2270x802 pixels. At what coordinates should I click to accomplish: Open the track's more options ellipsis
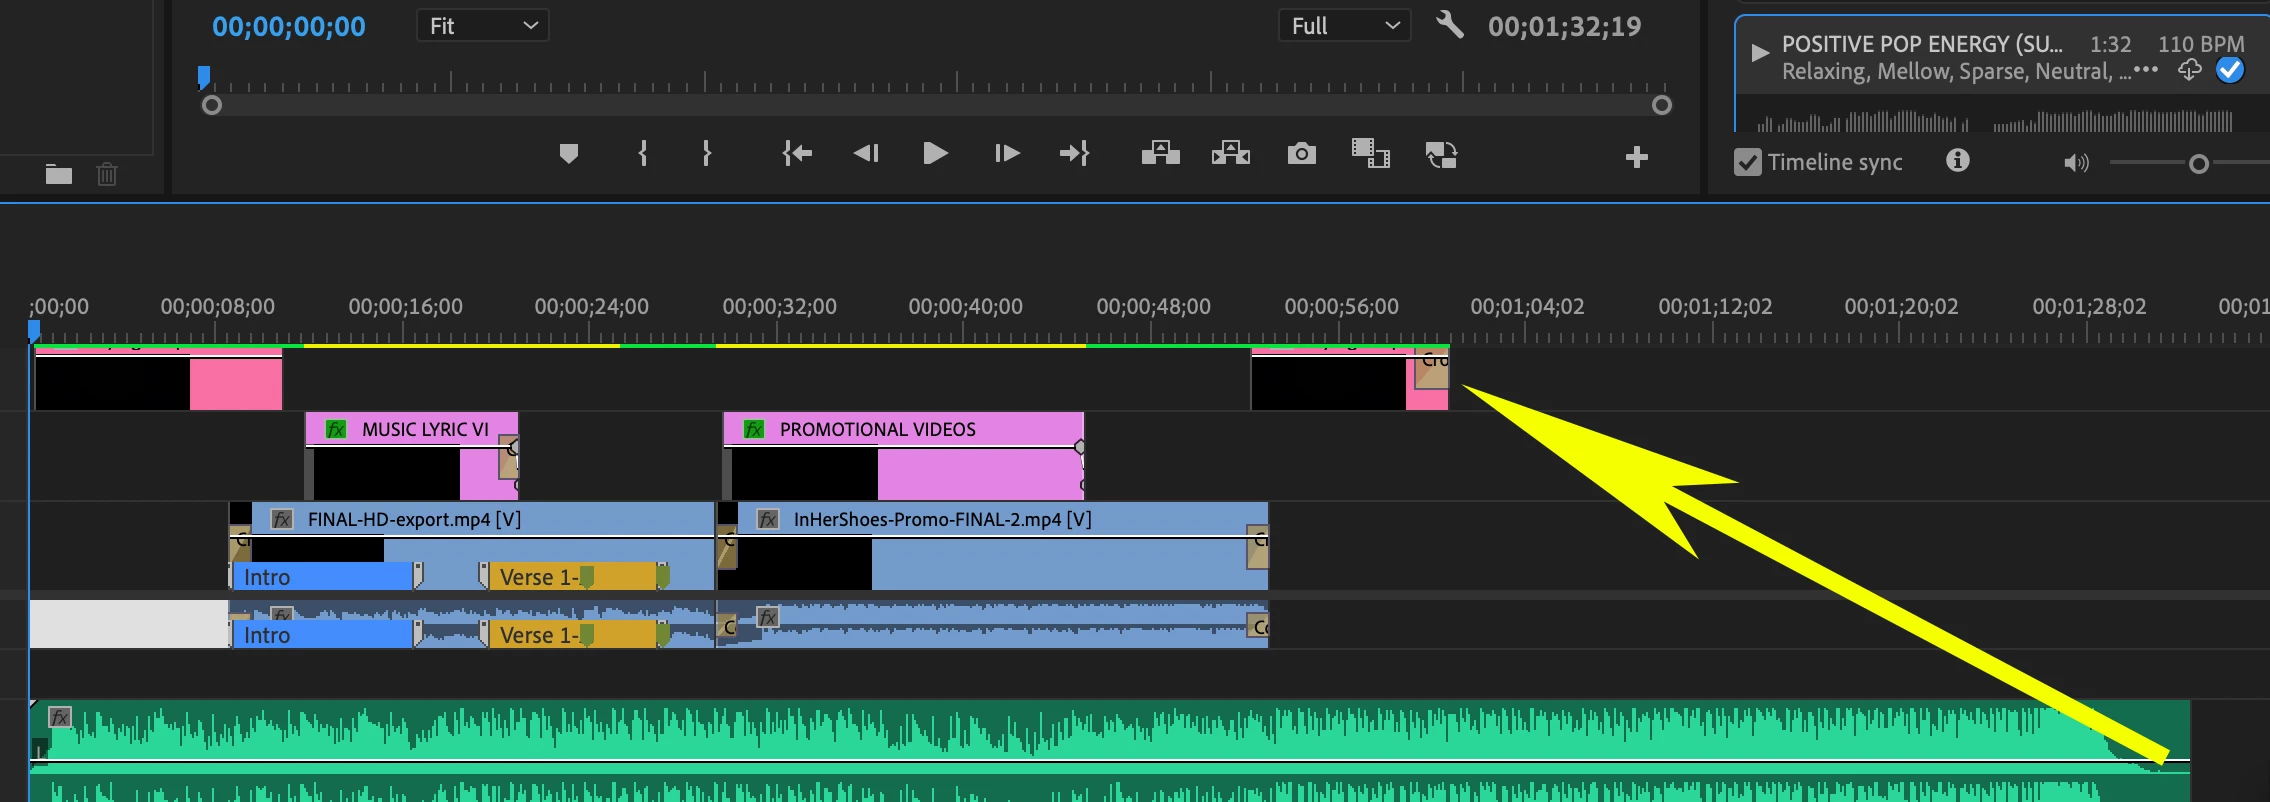[x=2146, y=70]
